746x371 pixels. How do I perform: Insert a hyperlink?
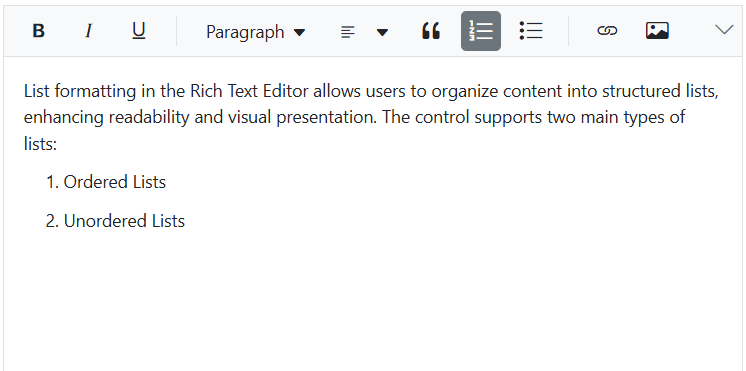(607, 31)
